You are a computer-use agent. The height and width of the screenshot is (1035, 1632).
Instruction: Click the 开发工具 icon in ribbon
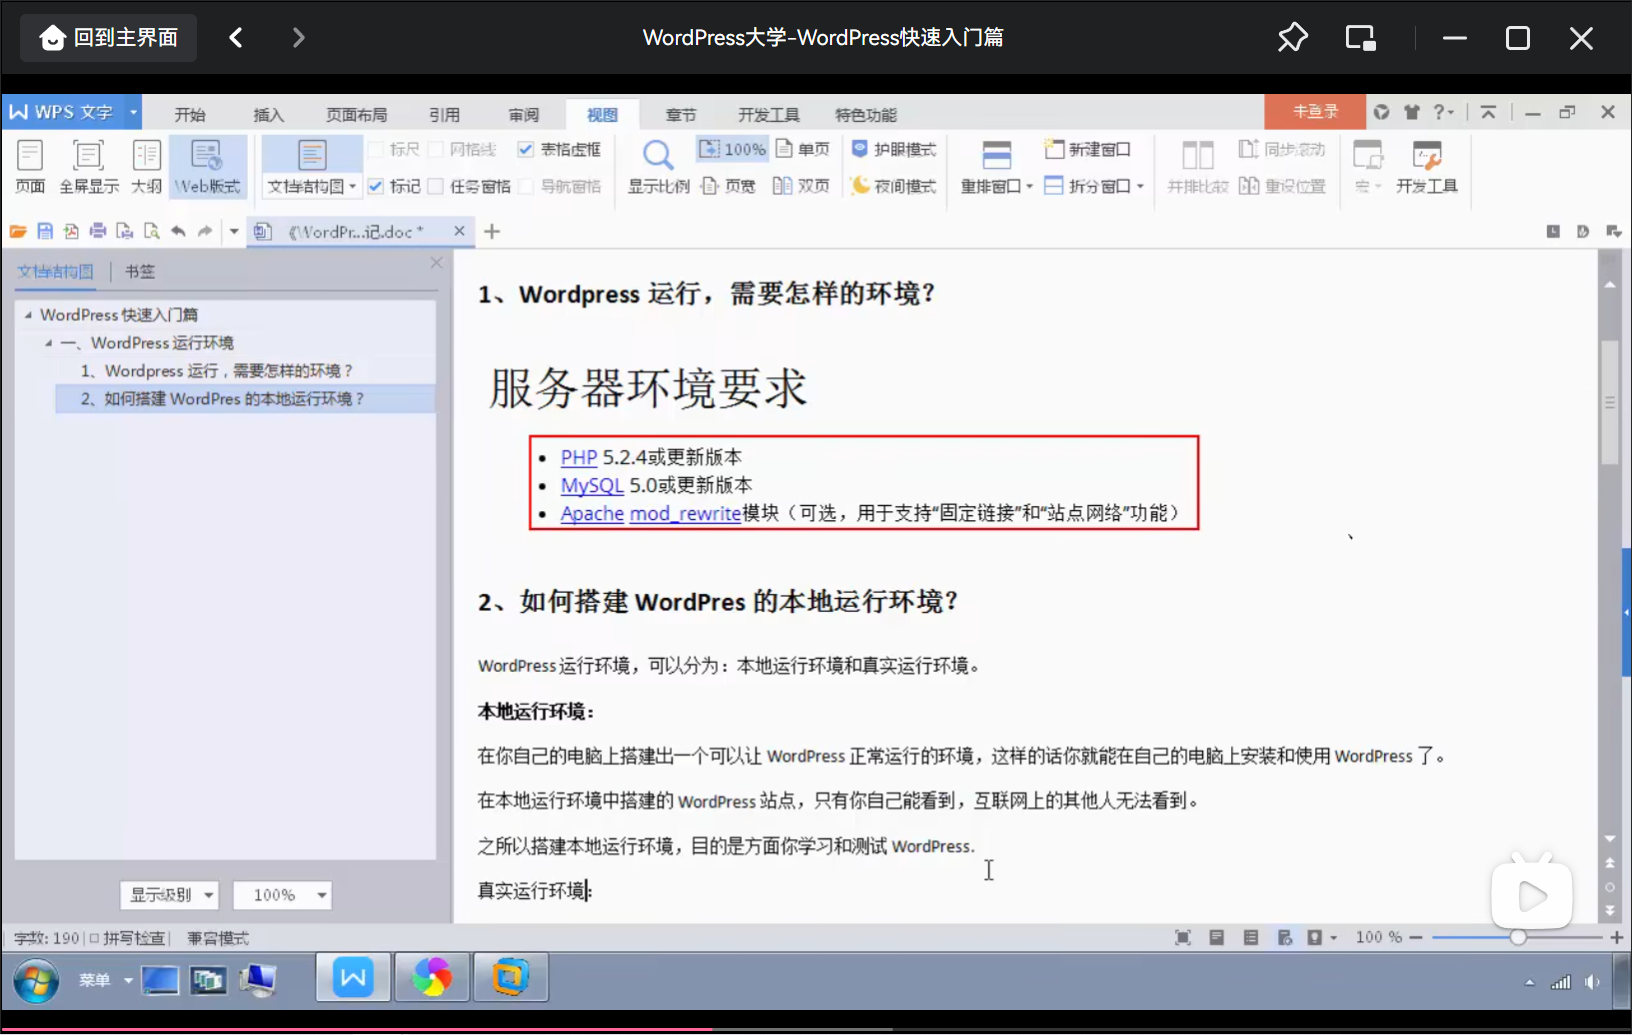(x=1427, y=166)
